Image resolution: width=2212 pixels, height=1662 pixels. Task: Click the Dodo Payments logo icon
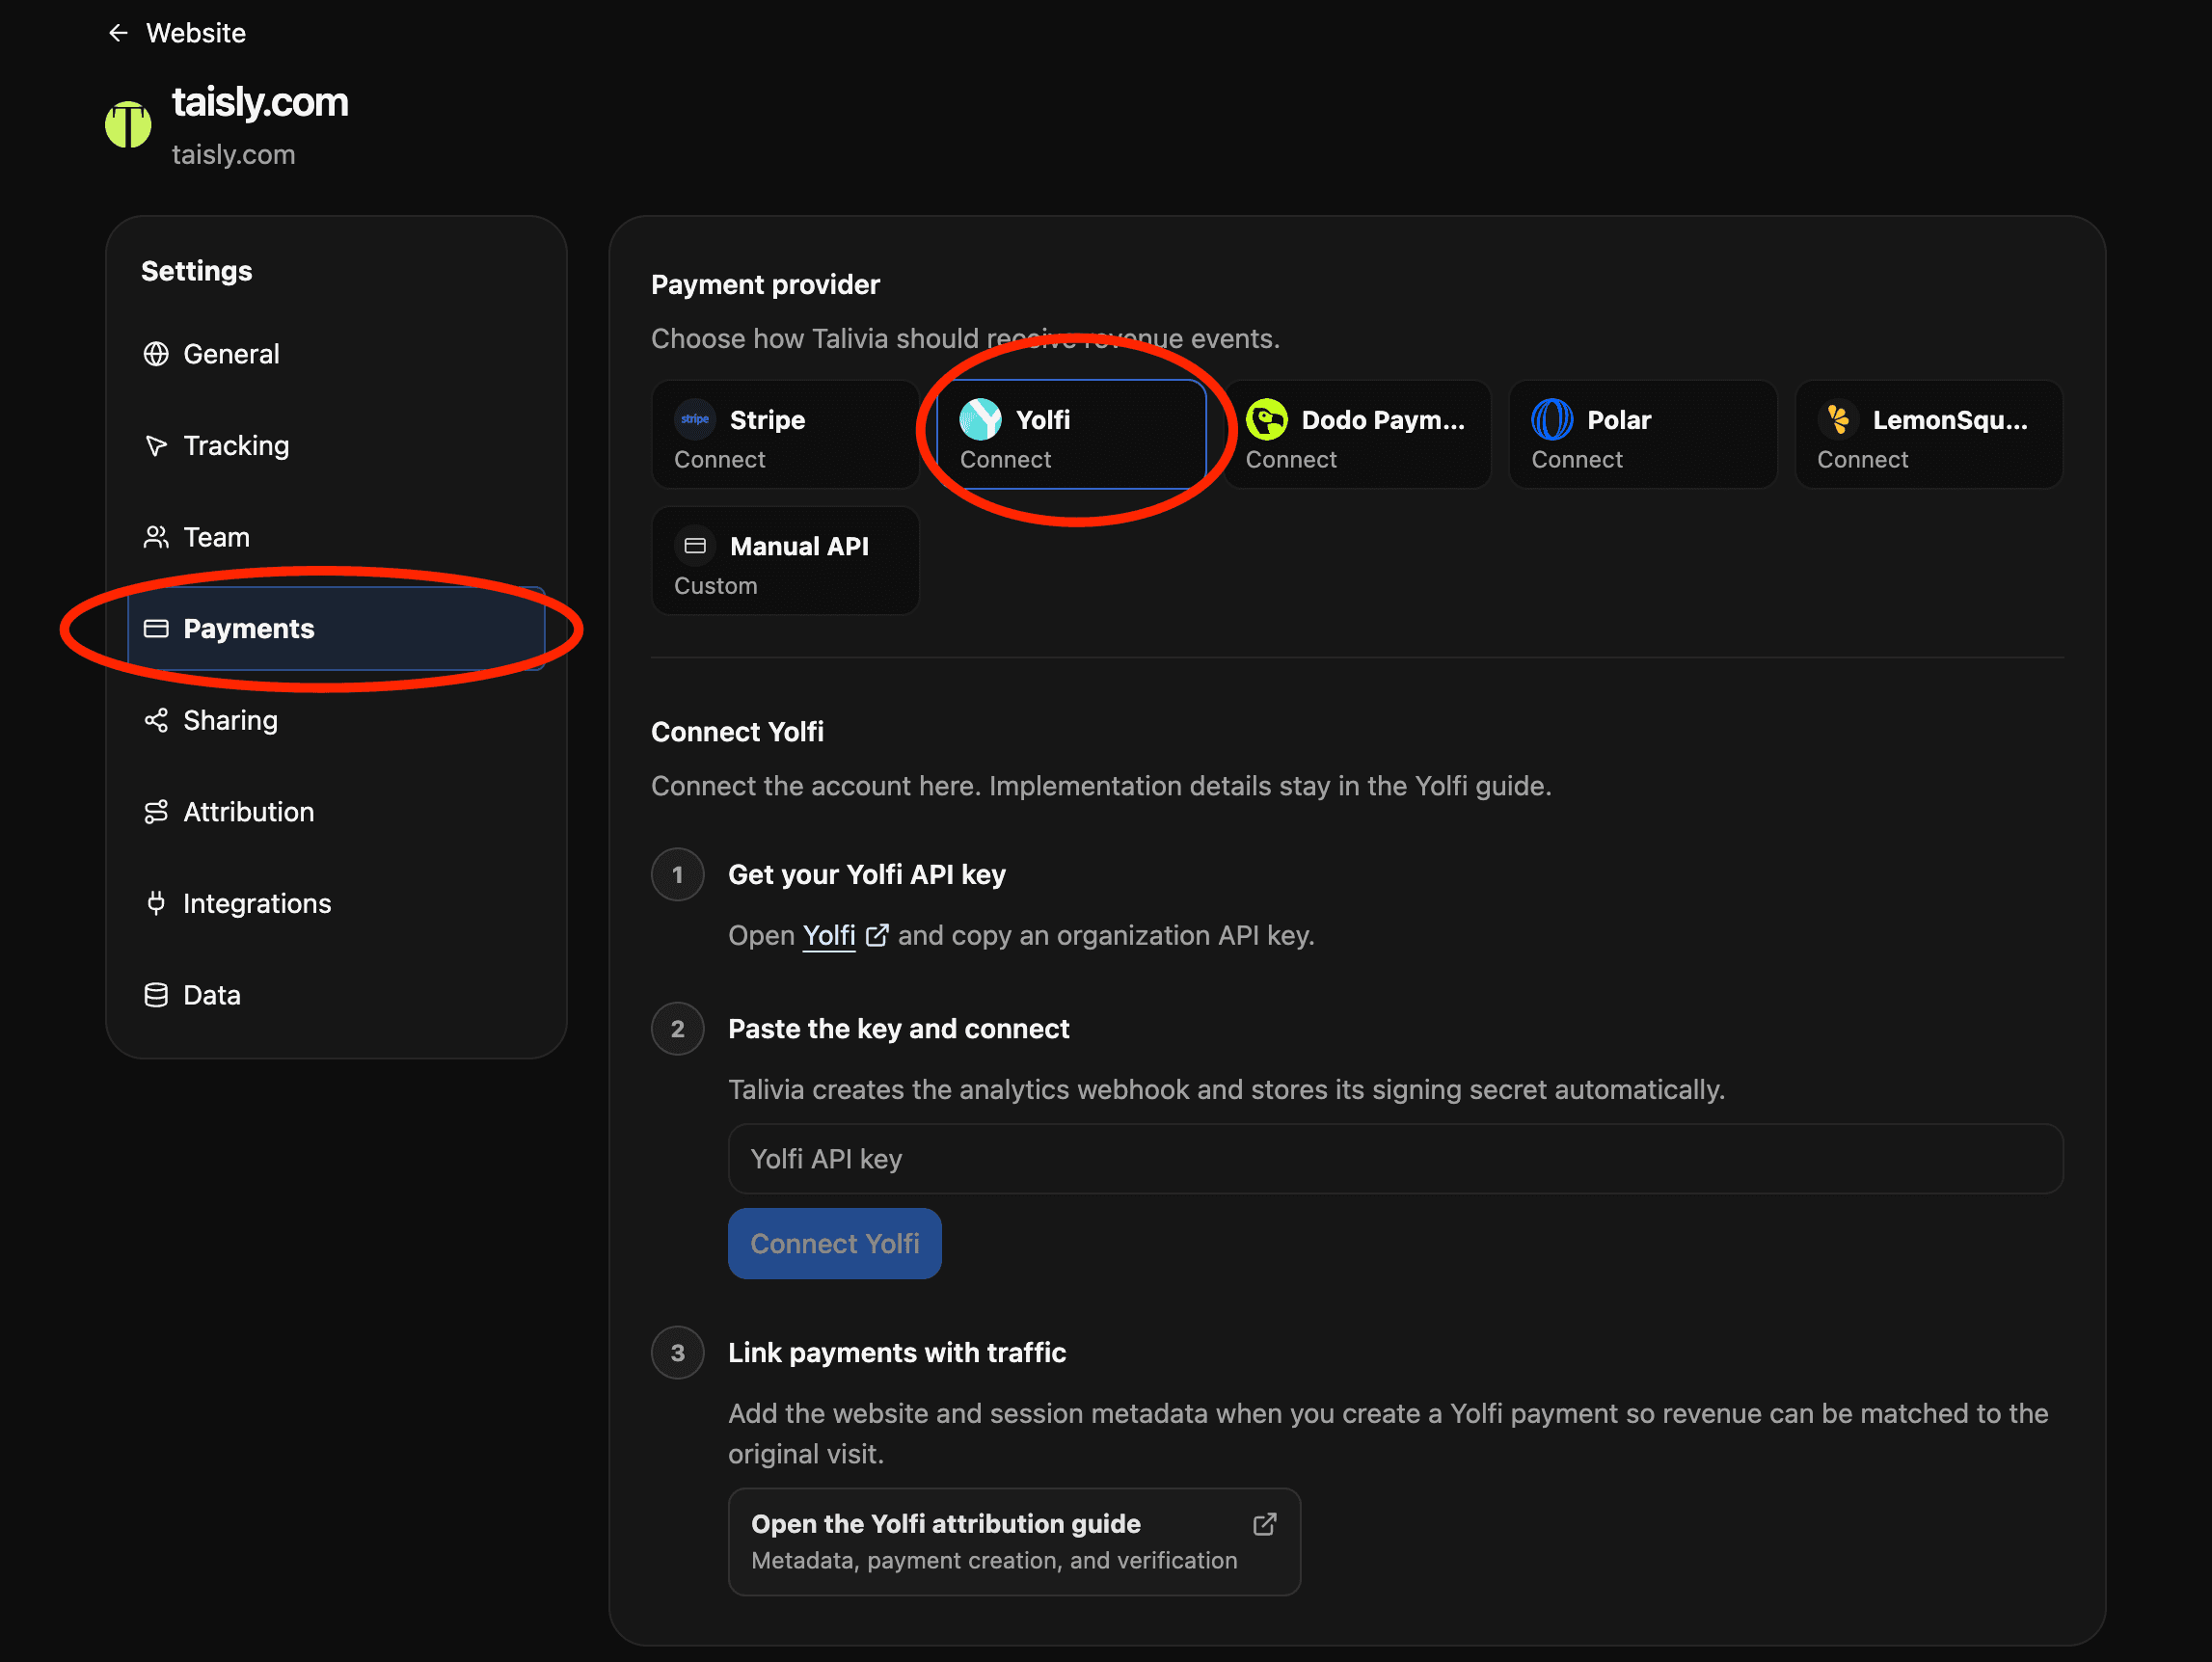click(x=1266, y=420)
